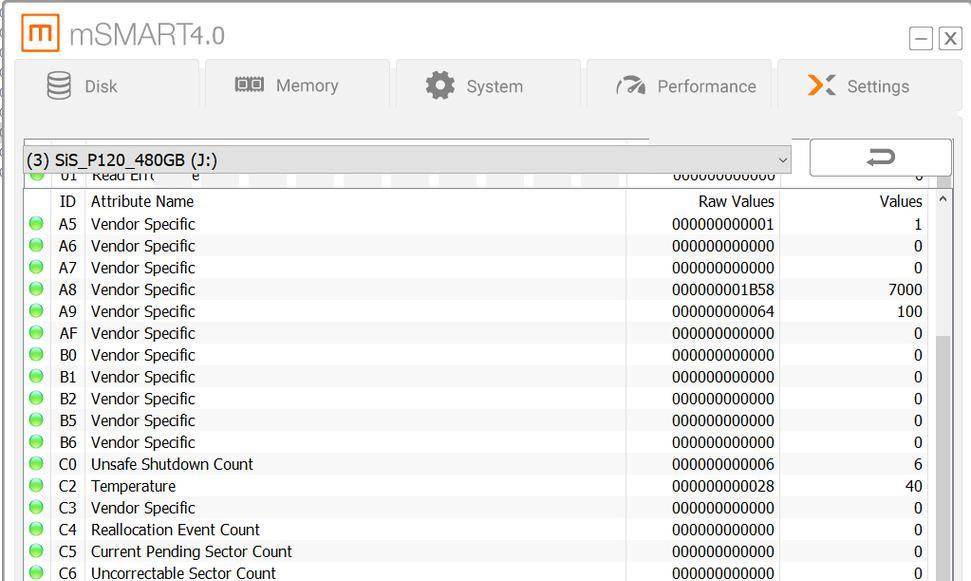Click the green status icon for A5
Screen dimensions: 971x581
(37, 224)
